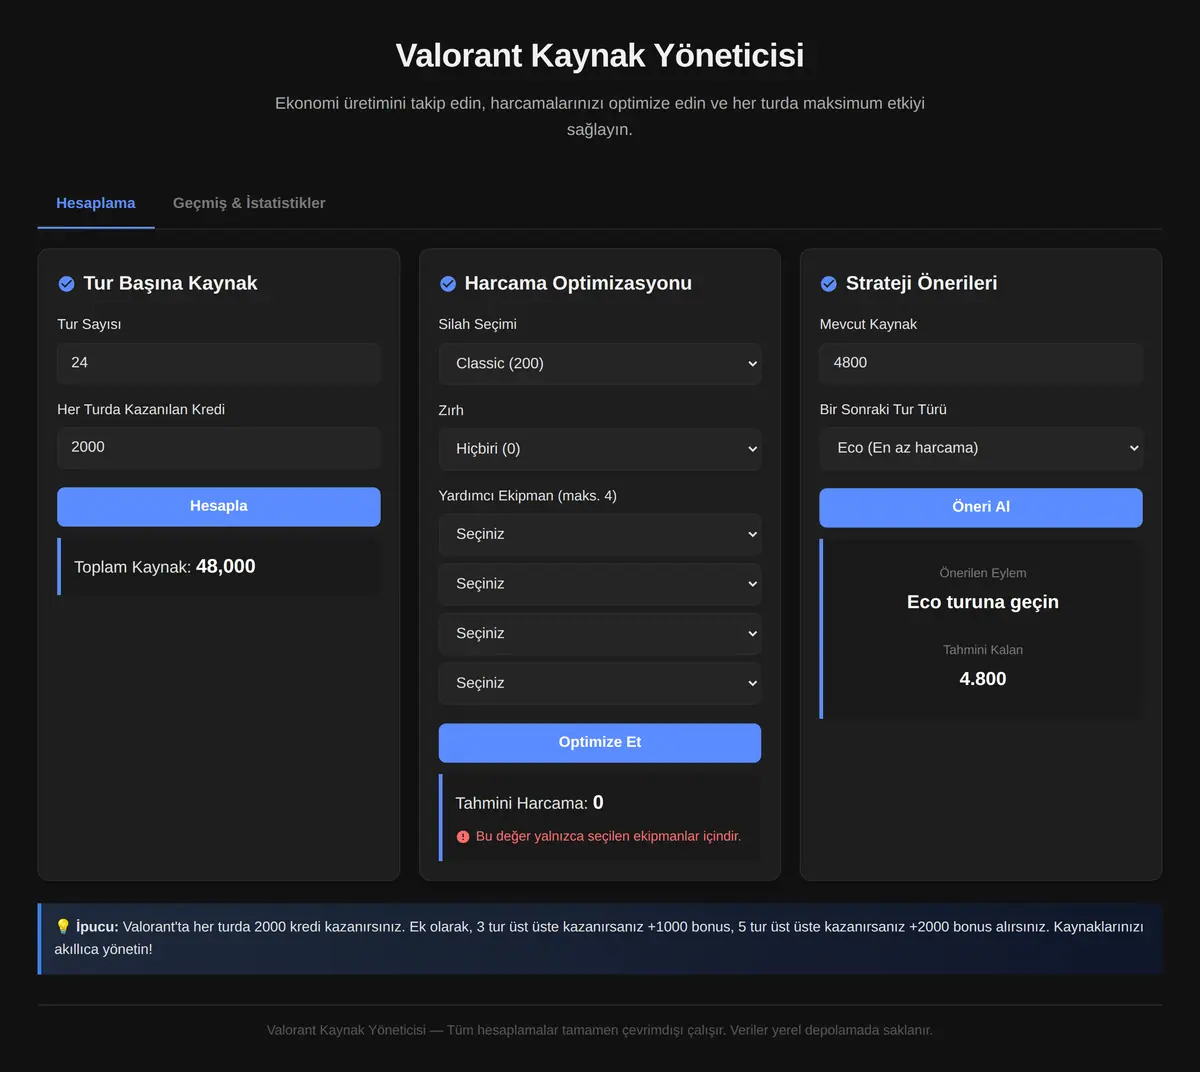
Task: Click the footer text about çevrimdışı hesaplamalar
Action: coord(600,1030)
